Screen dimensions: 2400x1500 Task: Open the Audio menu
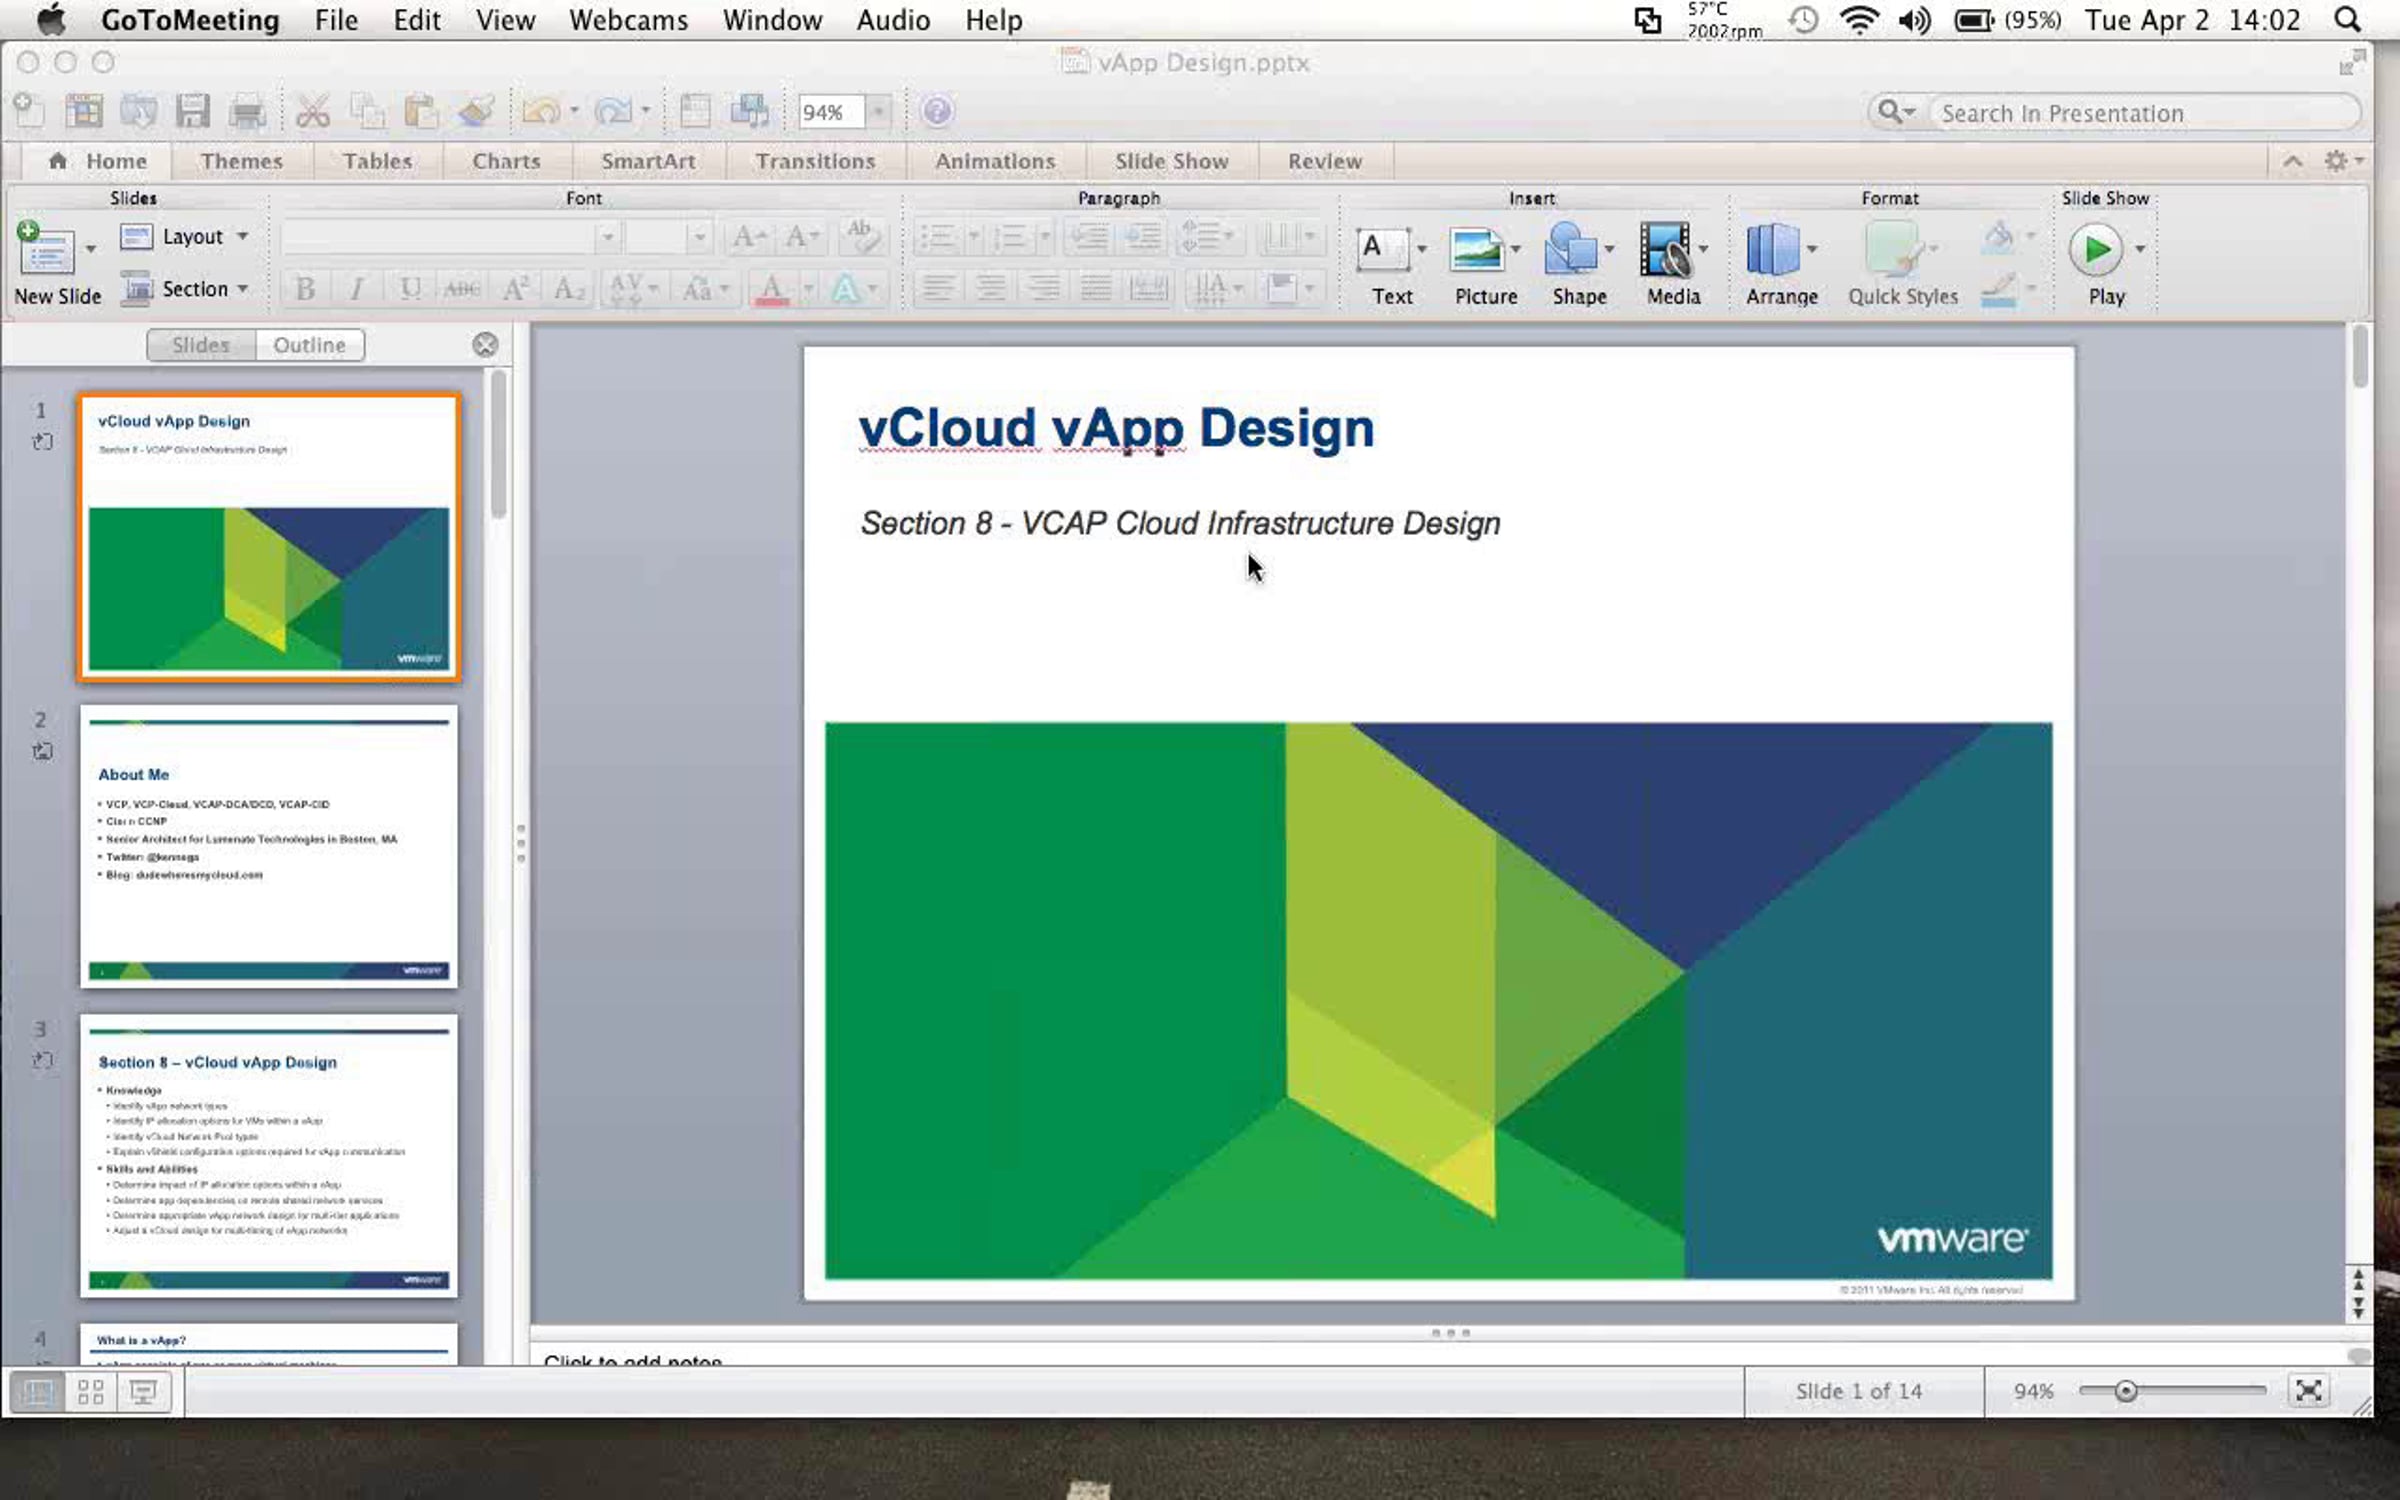tap(893, 20)
